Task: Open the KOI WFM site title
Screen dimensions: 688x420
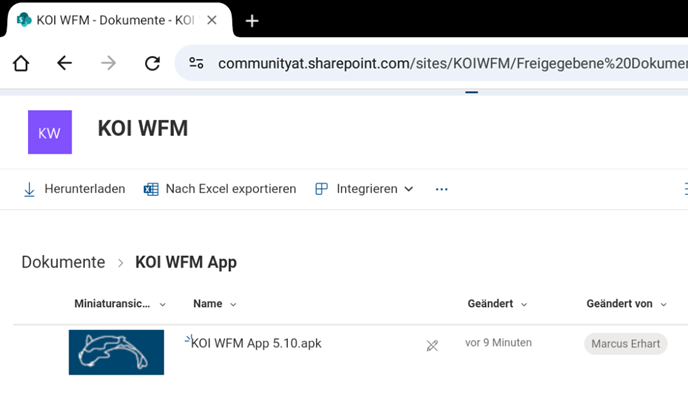Action: [143, 129]
